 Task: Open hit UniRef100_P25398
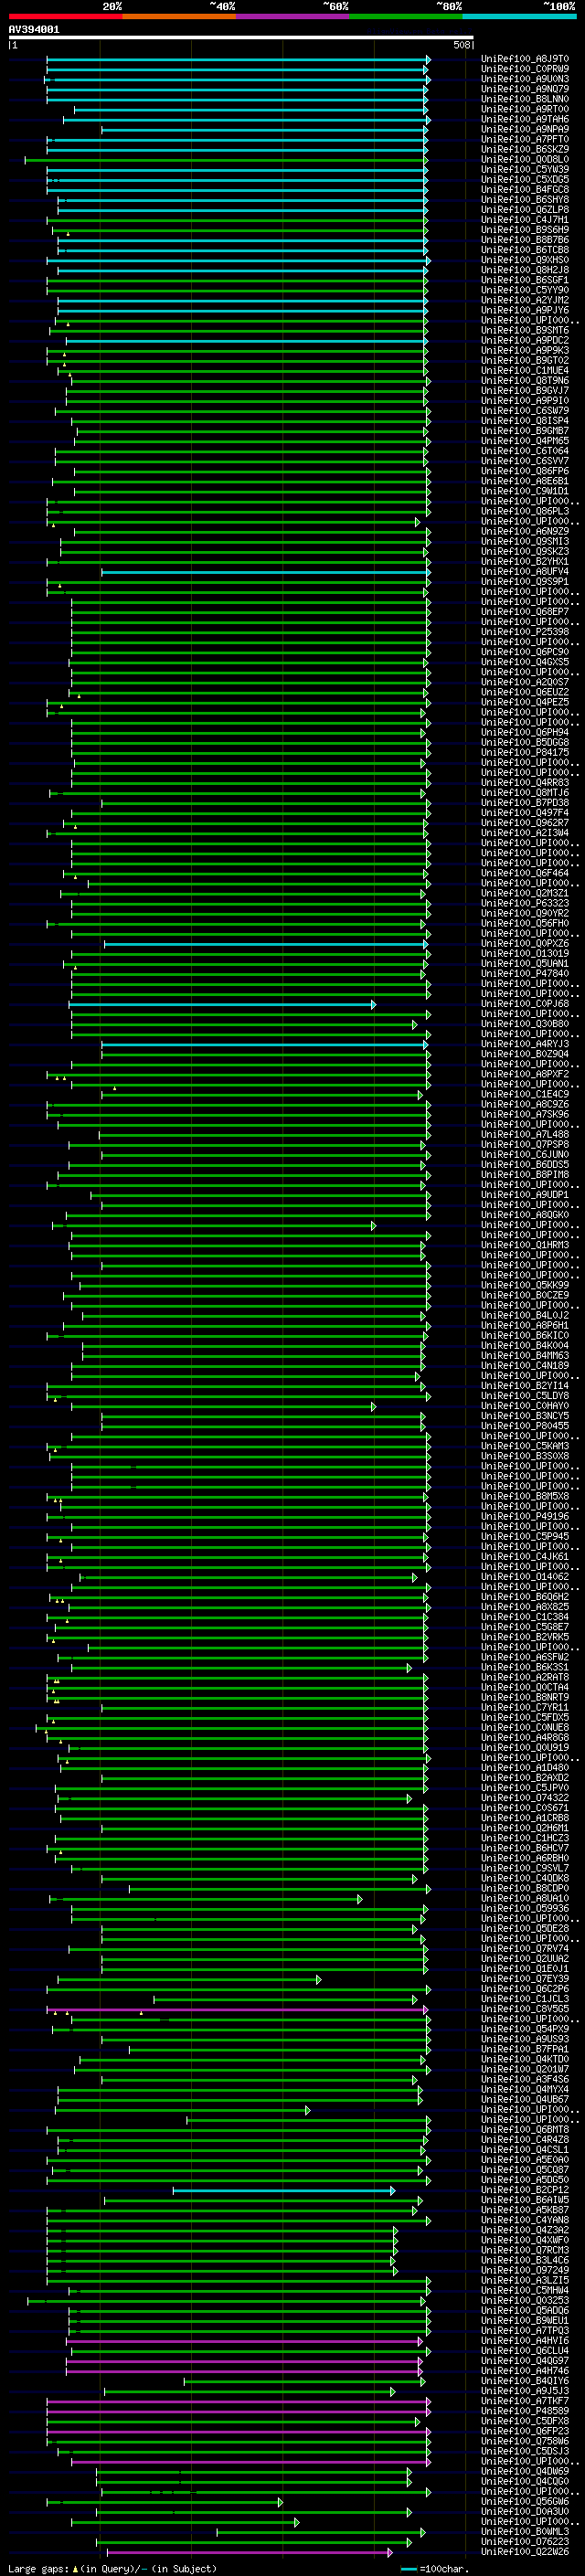[525, 632]
